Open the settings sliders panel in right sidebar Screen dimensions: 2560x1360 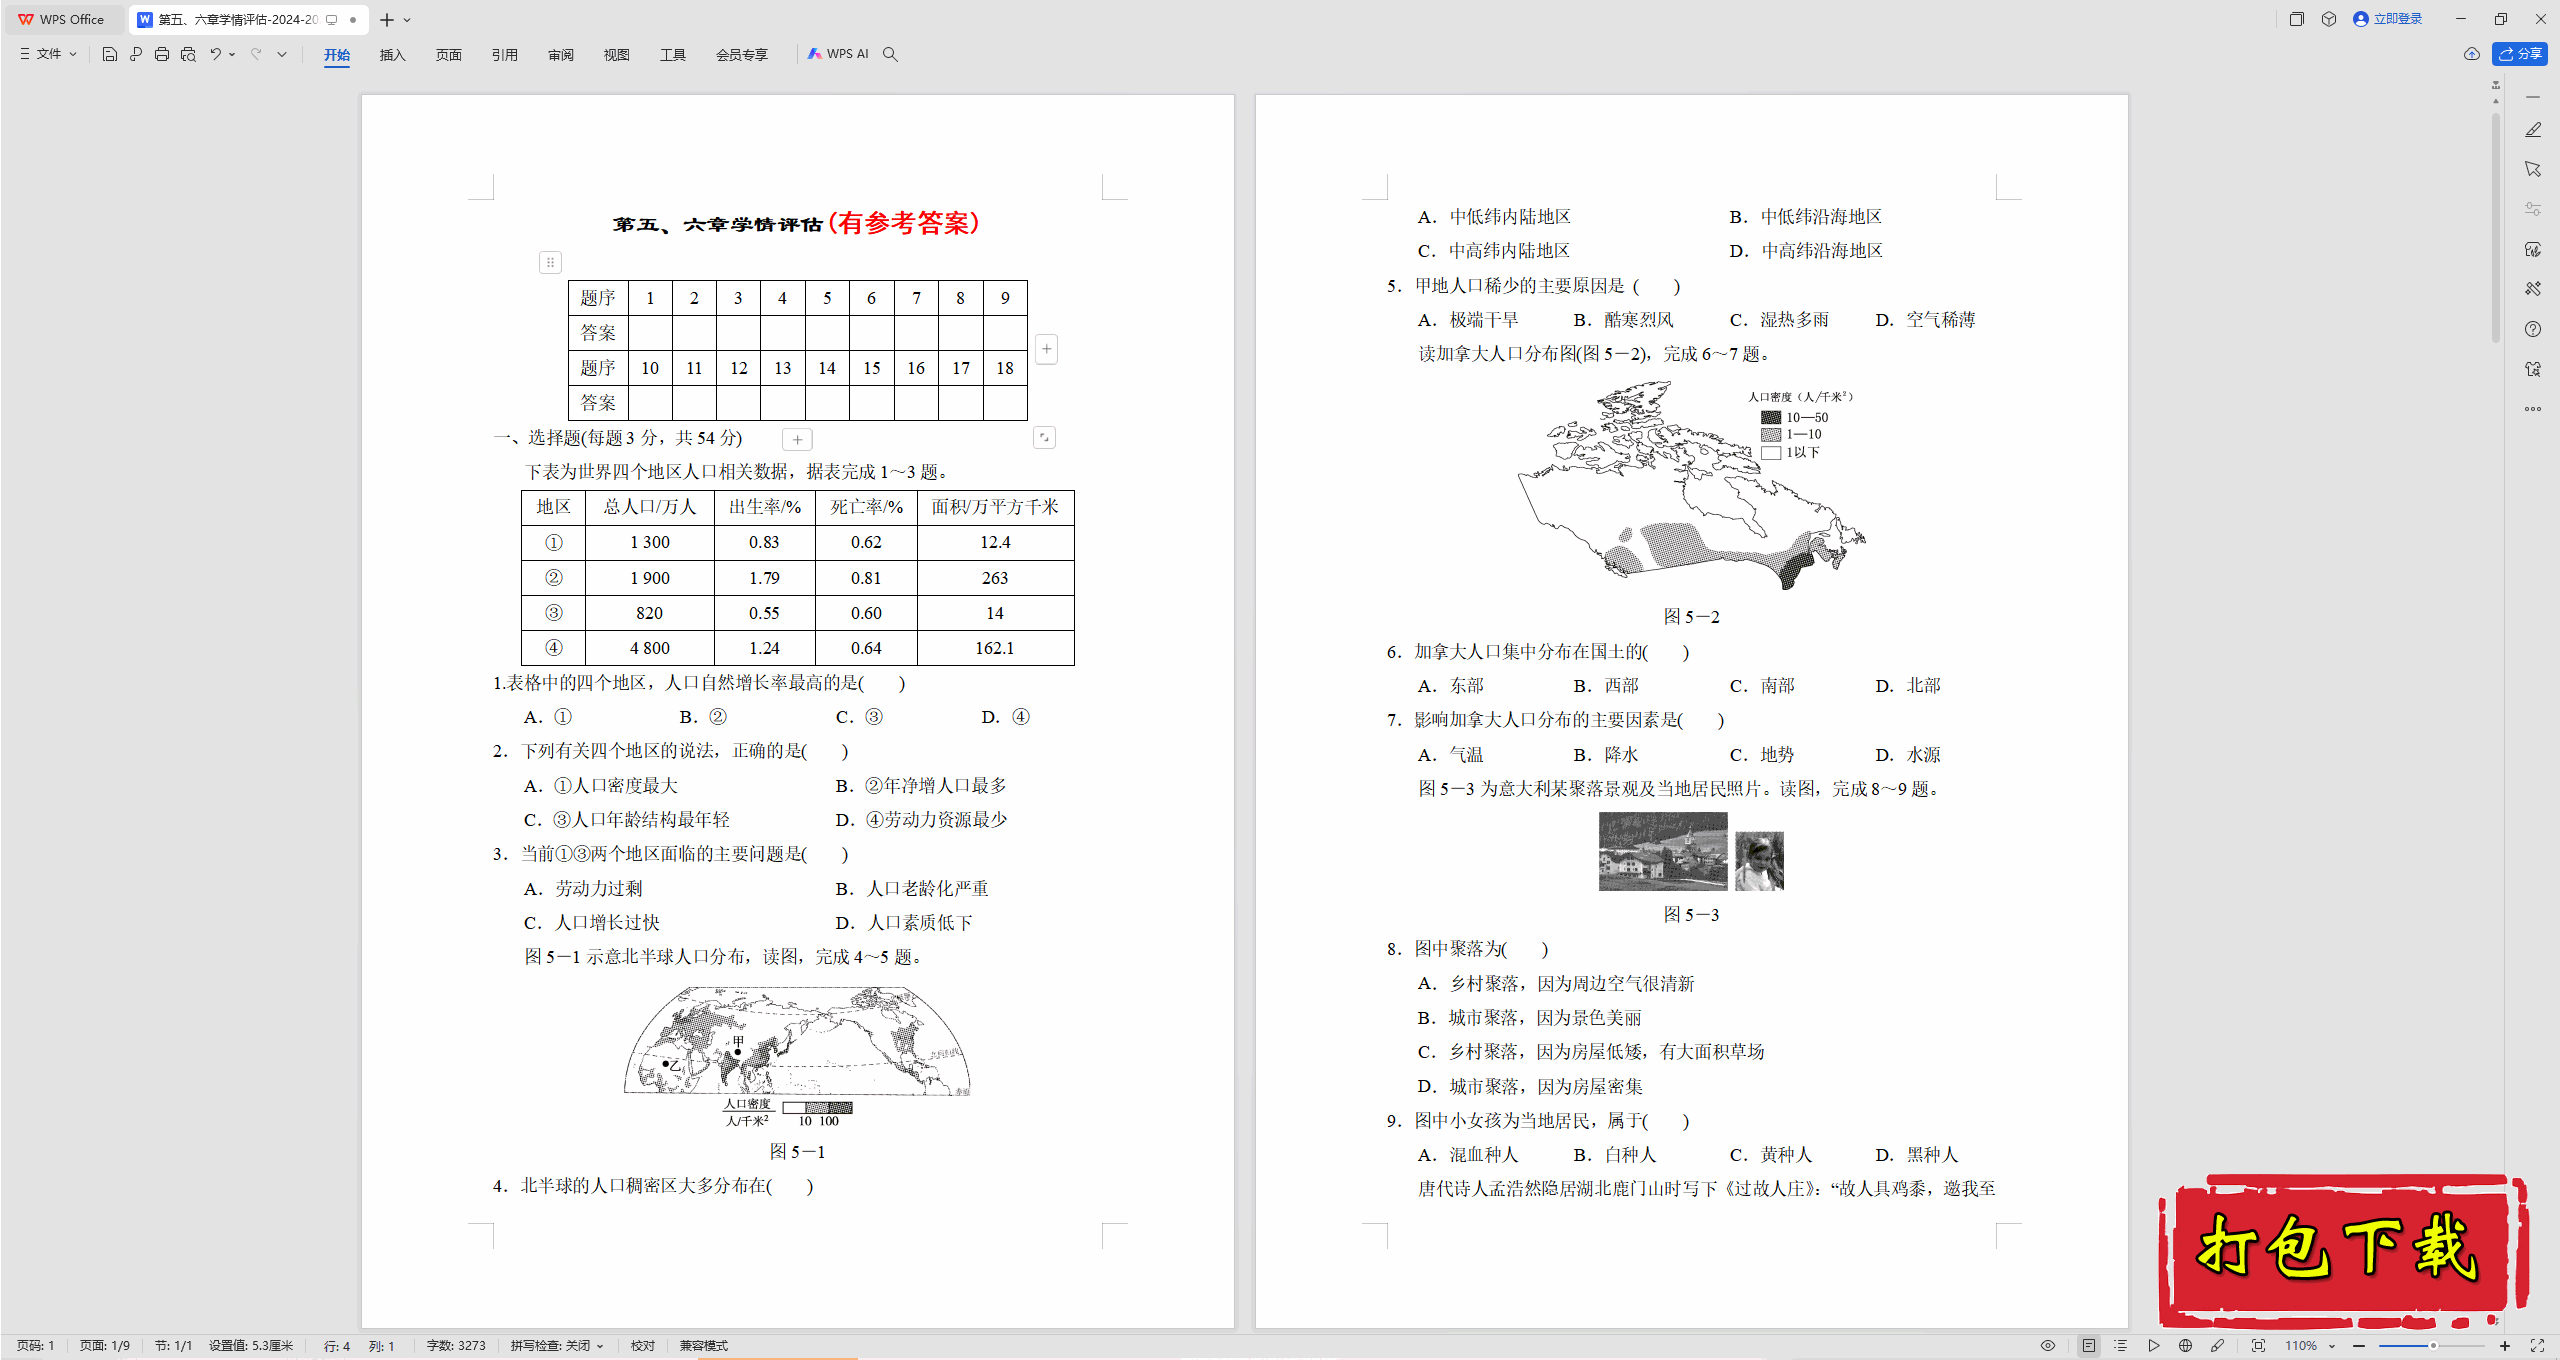[x=2533, y=209]
